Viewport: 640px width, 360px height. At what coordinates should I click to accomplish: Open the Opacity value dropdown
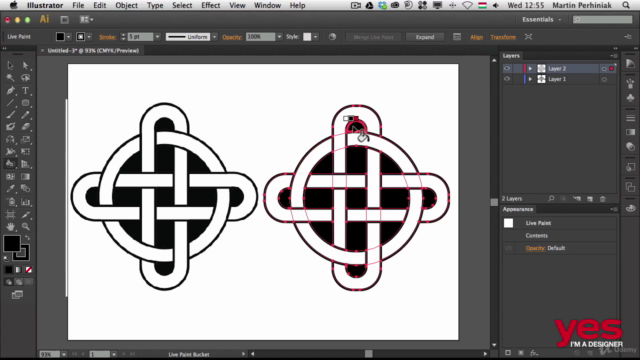tap(279, 37)
